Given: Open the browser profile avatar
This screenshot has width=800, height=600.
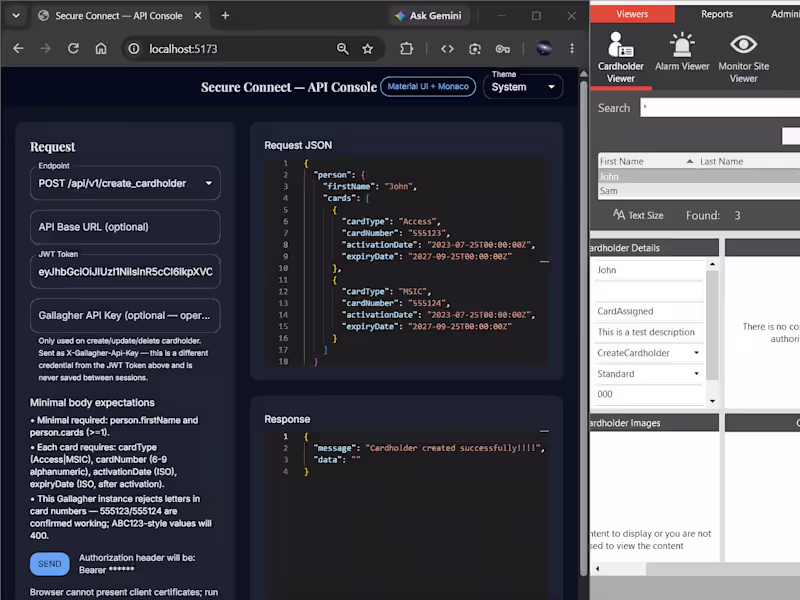Looking at the screenshot, I should [x=544, y=48].
